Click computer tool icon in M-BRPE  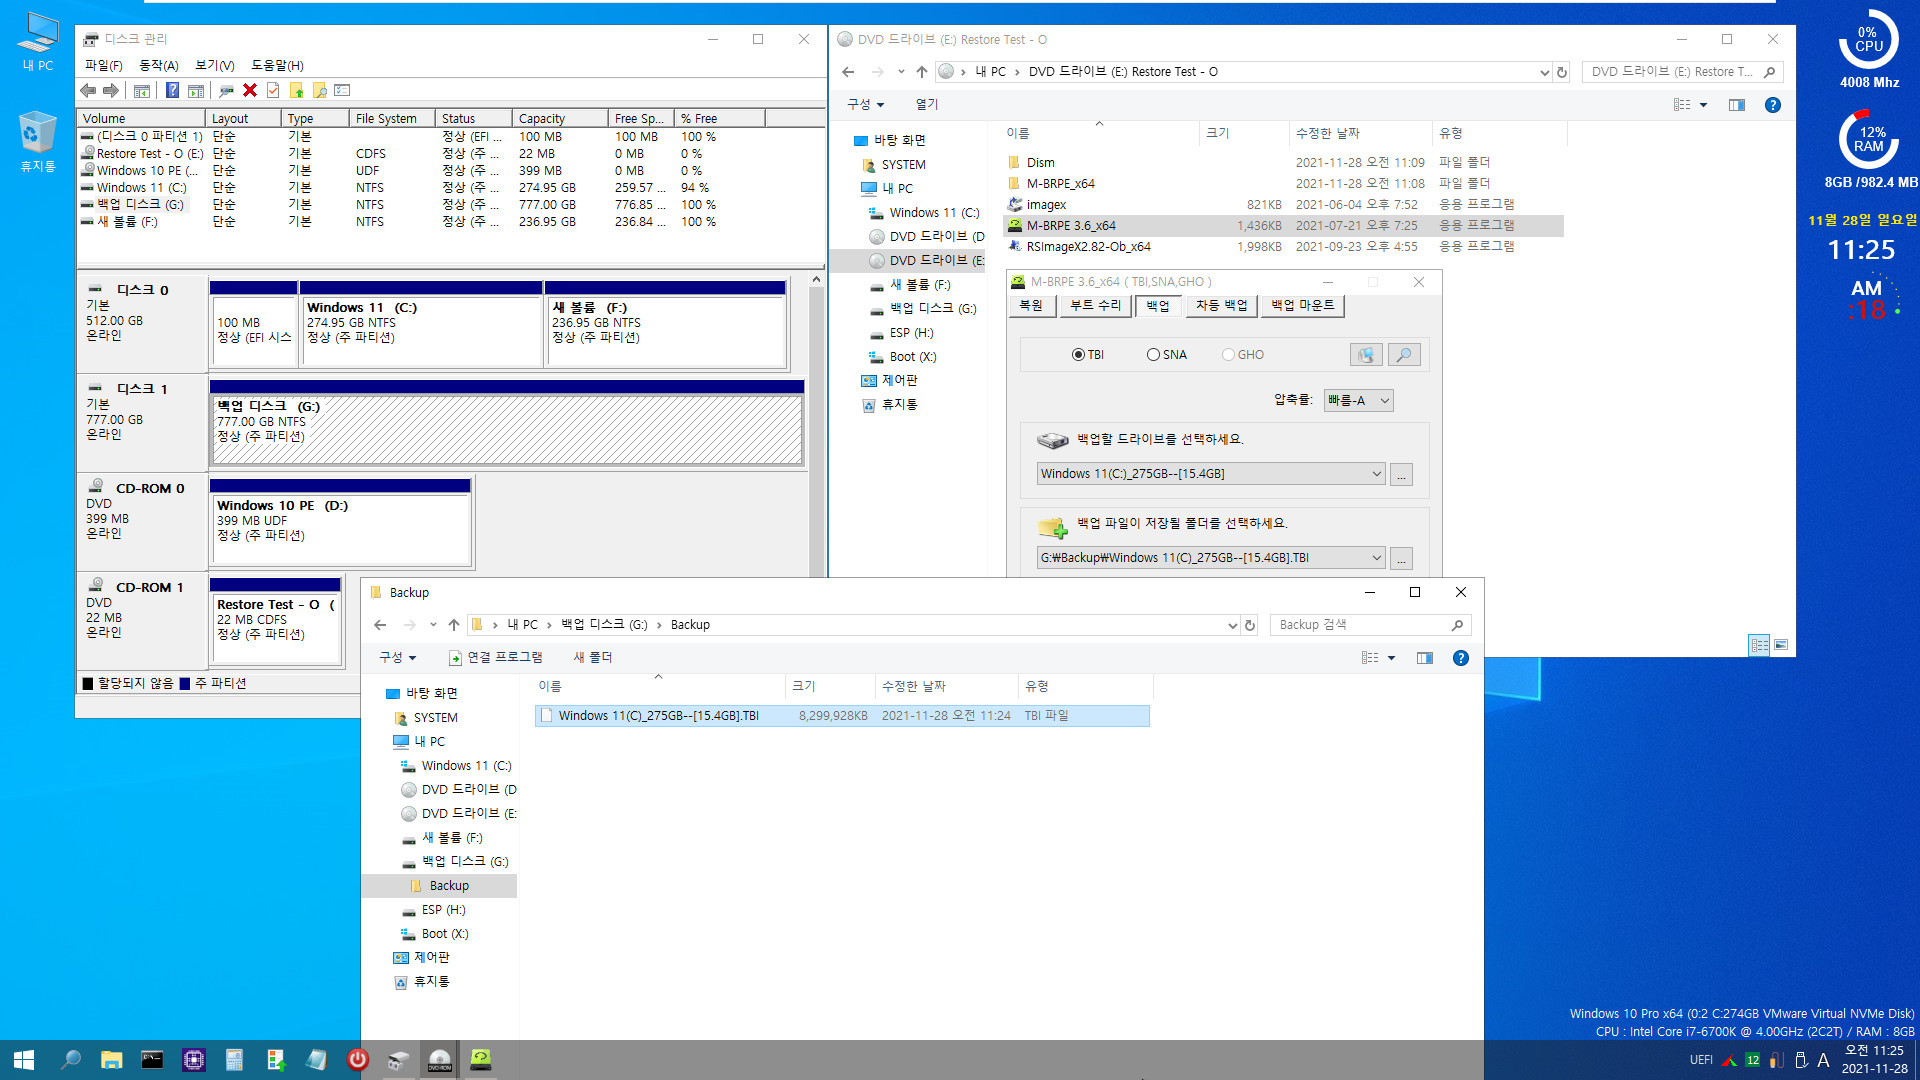tap(1366, 355)
